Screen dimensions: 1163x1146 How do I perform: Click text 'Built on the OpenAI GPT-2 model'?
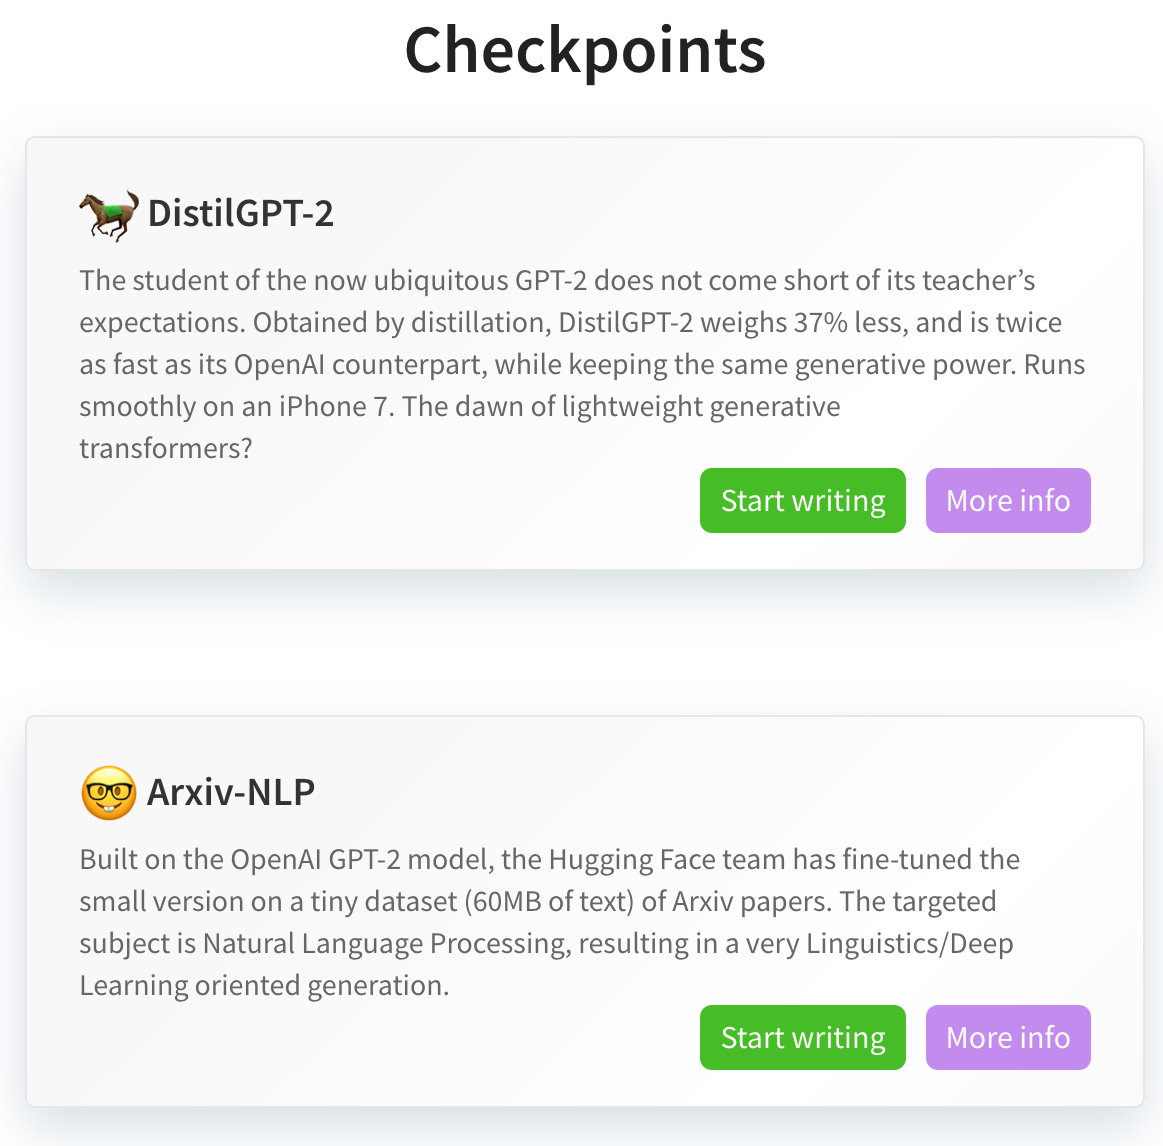(x=287, y=860)
